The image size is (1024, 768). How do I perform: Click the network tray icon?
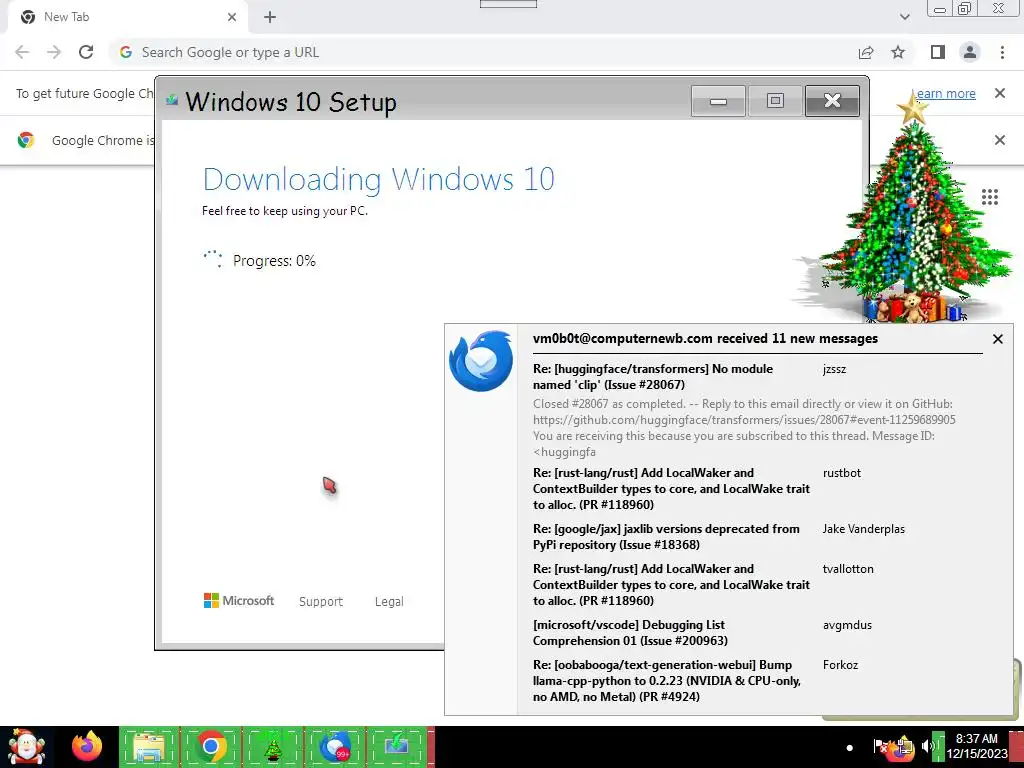tap(903, 746)
